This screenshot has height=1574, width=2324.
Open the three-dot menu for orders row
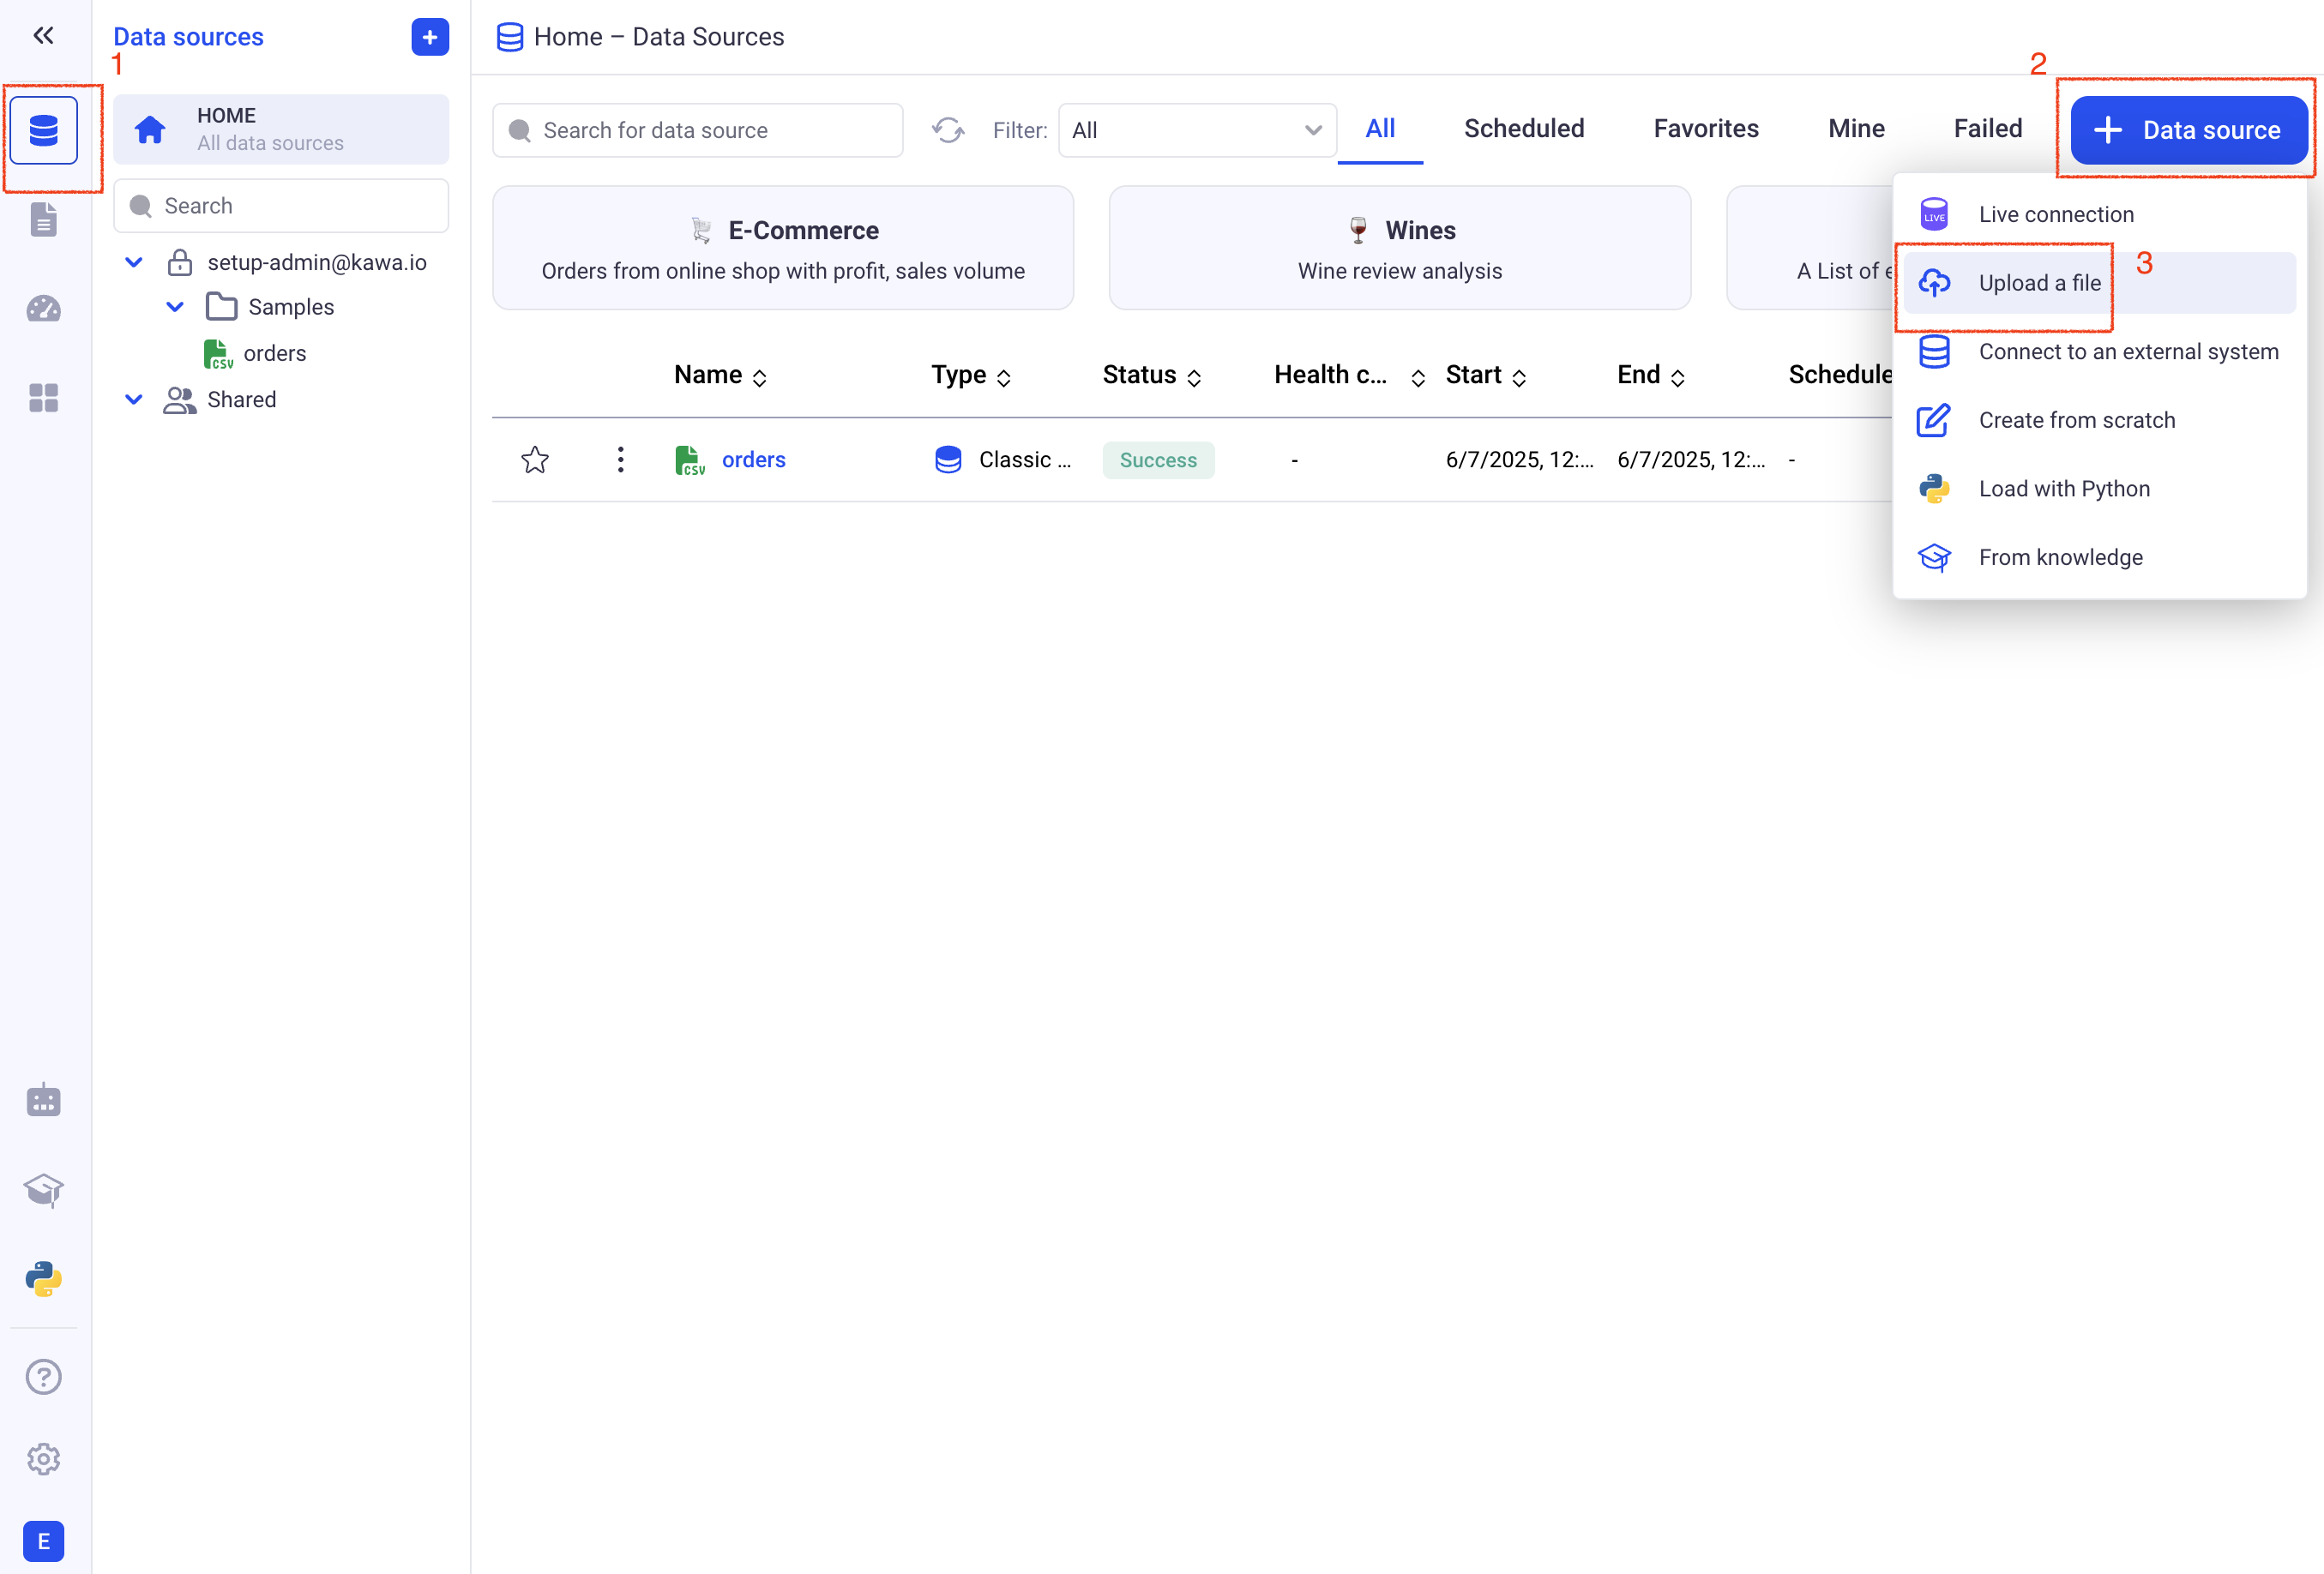620,460
